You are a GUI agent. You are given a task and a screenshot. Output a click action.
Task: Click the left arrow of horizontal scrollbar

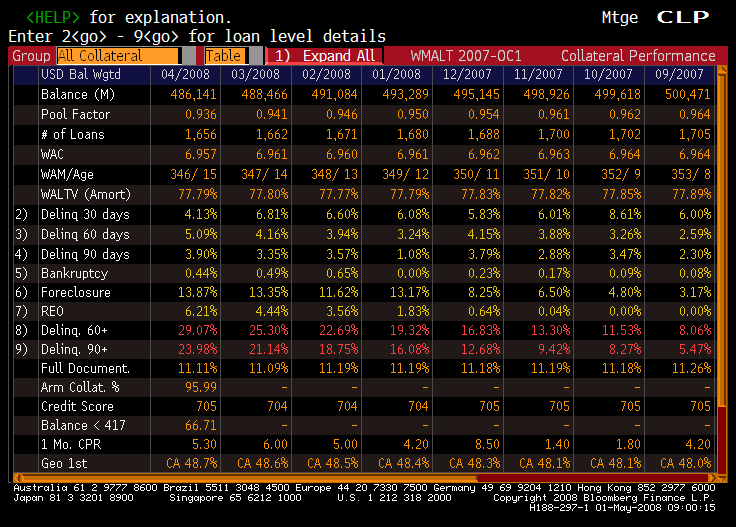click(x=20, y=478)
